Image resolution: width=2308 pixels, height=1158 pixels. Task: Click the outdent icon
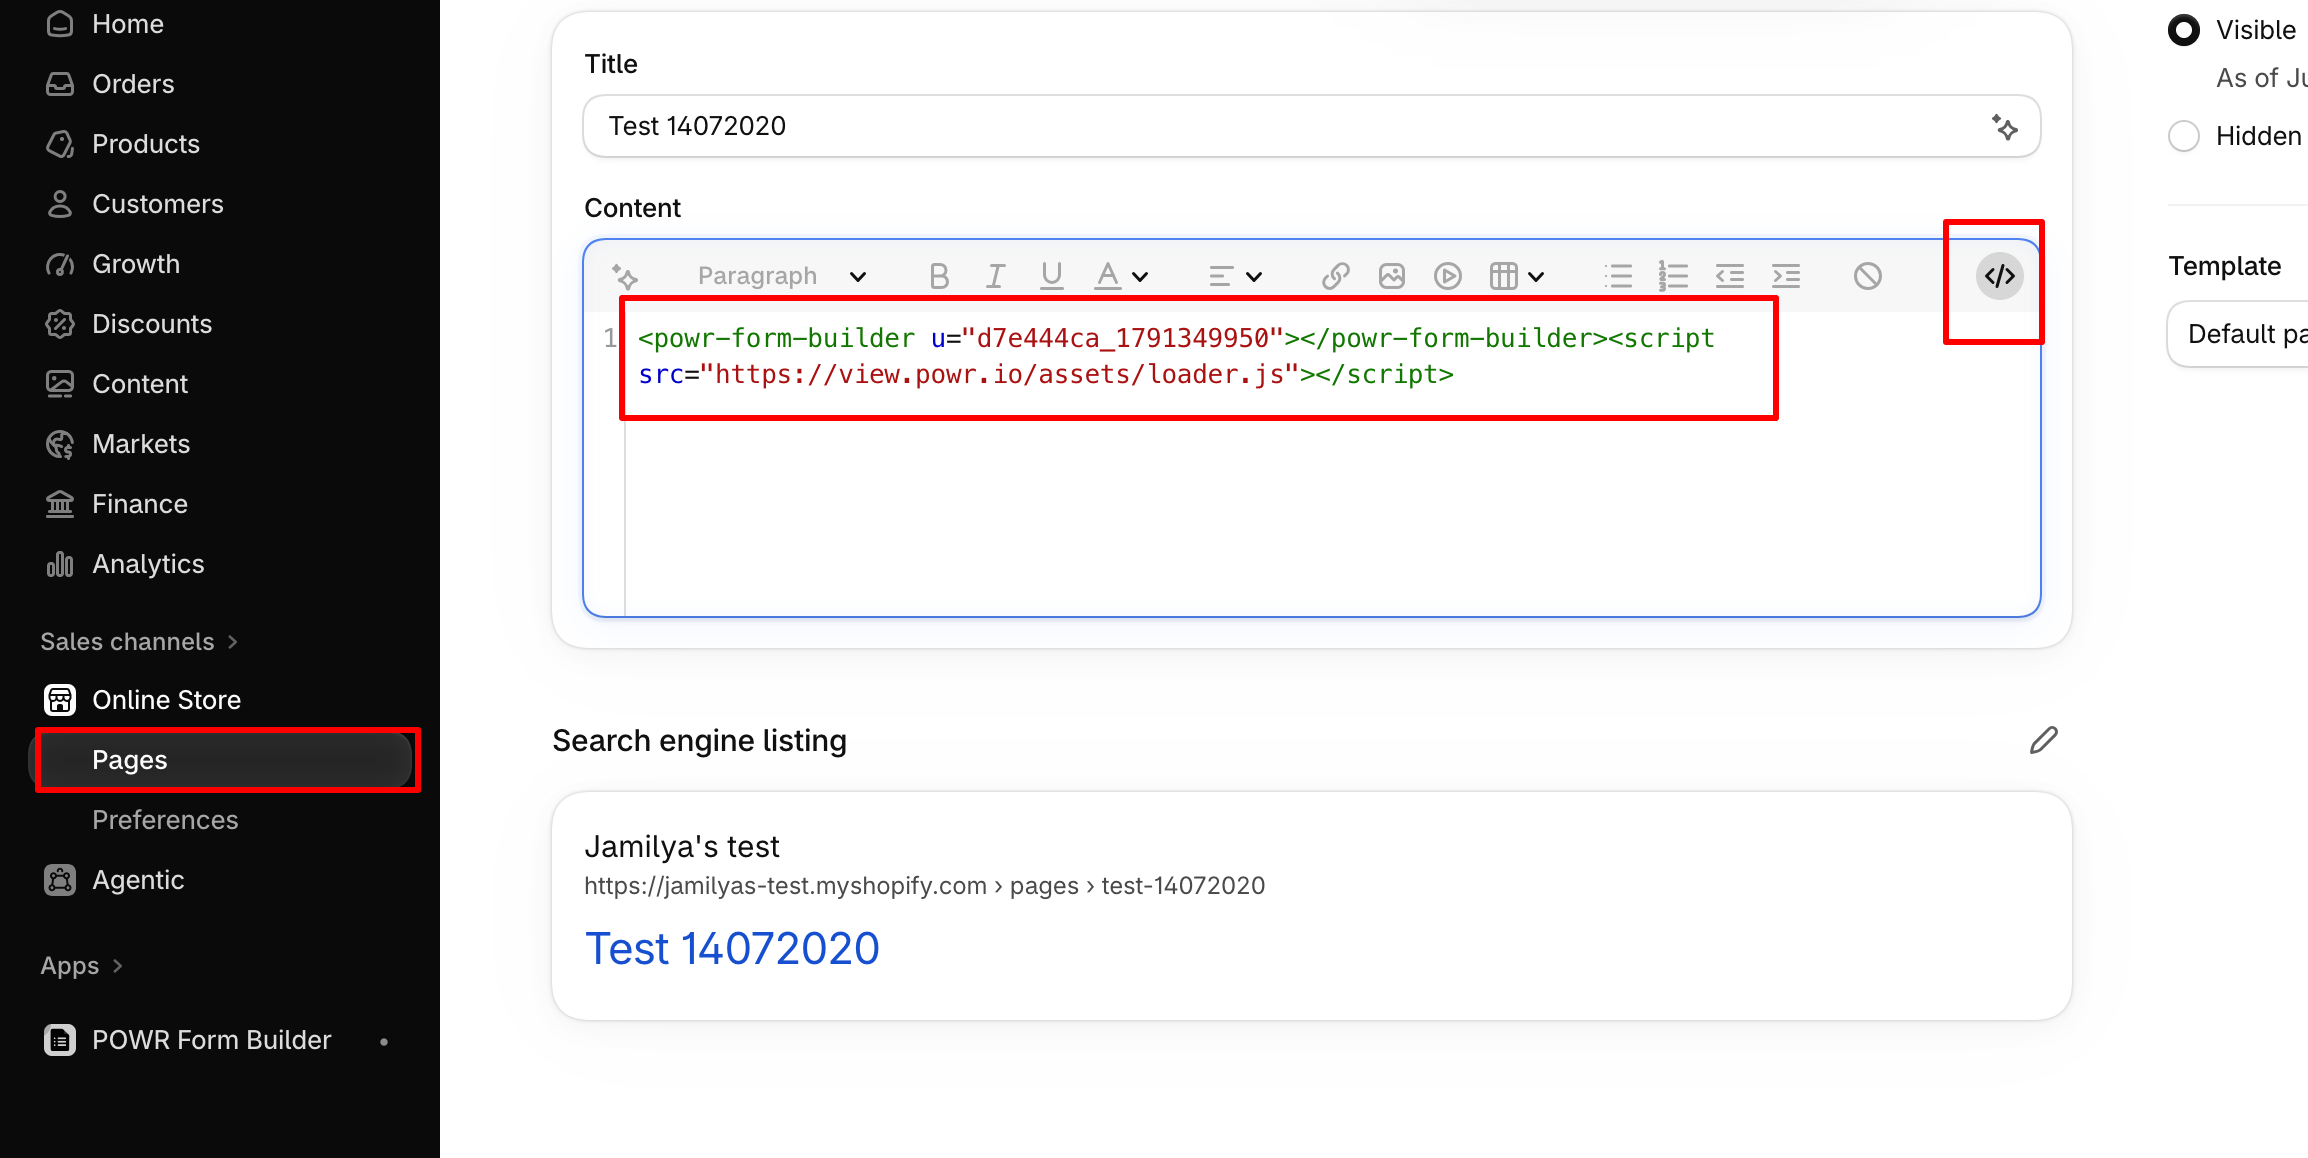(1730, 276)
